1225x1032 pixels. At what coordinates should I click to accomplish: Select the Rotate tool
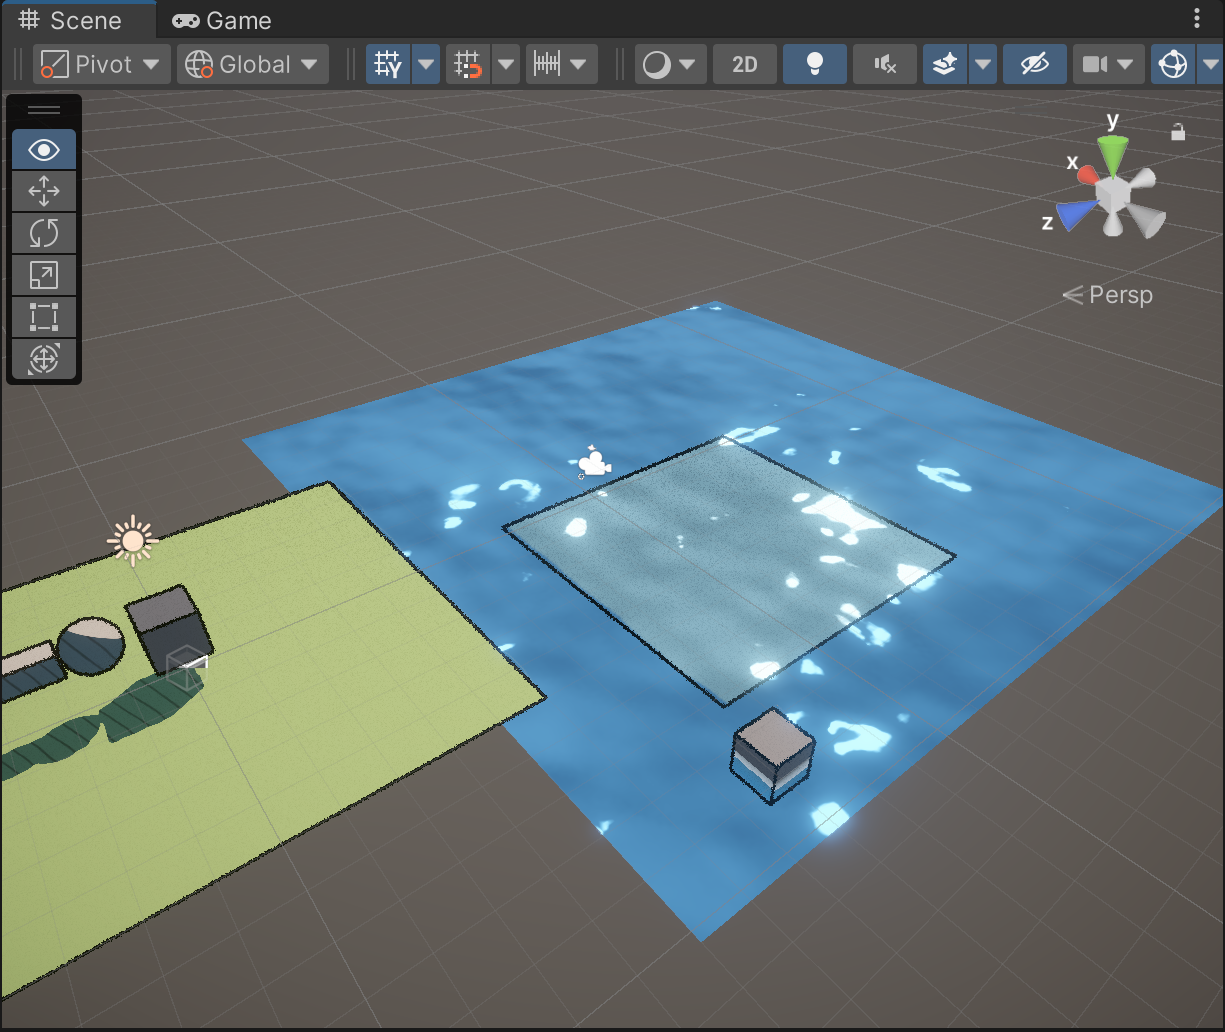44,233
